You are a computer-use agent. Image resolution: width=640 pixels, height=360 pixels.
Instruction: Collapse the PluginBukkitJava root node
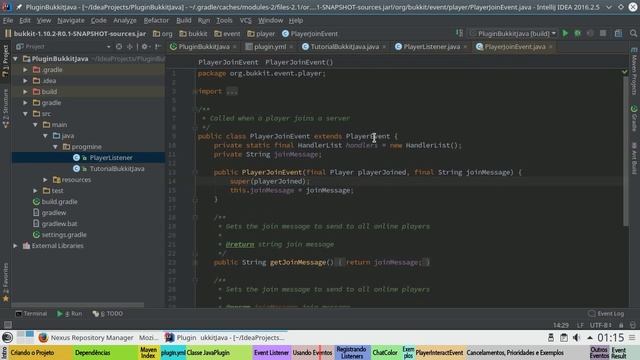click(16, 59)
